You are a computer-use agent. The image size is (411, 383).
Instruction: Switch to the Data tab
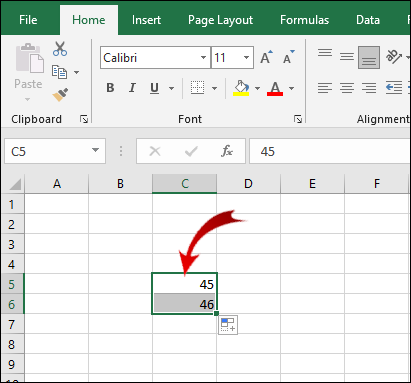click(368, 20)
